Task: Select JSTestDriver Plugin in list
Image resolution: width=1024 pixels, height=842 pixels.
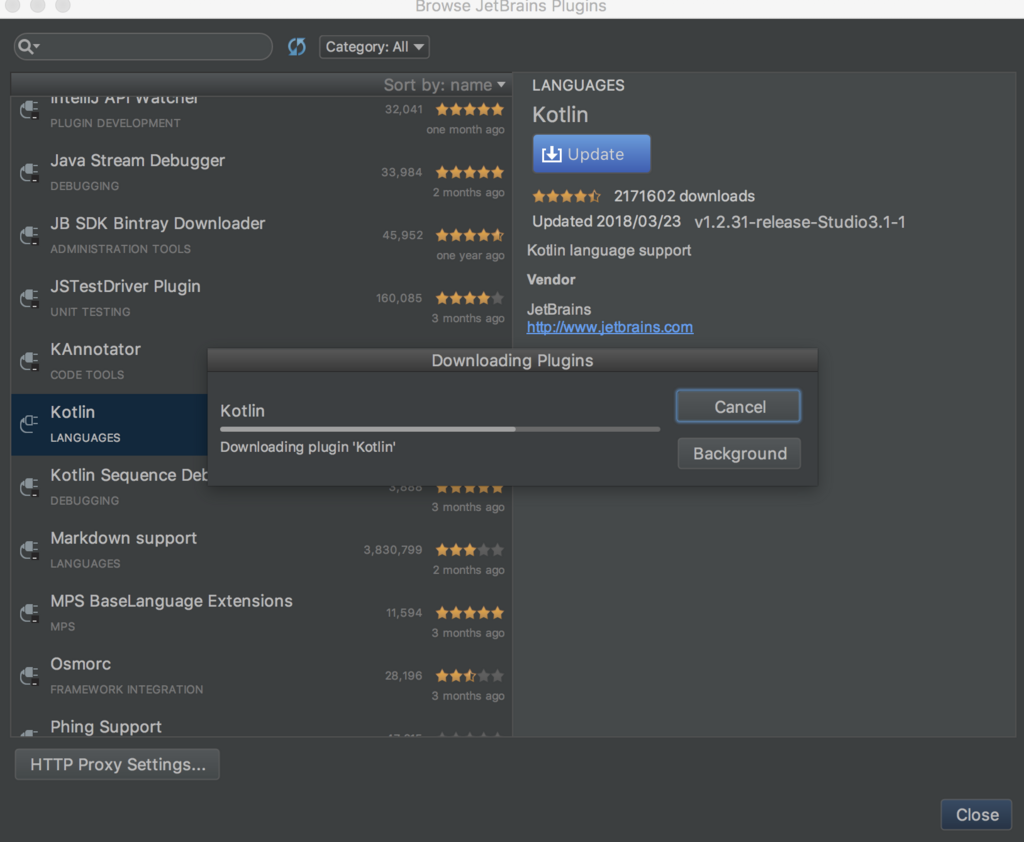Action: point(261,299)
